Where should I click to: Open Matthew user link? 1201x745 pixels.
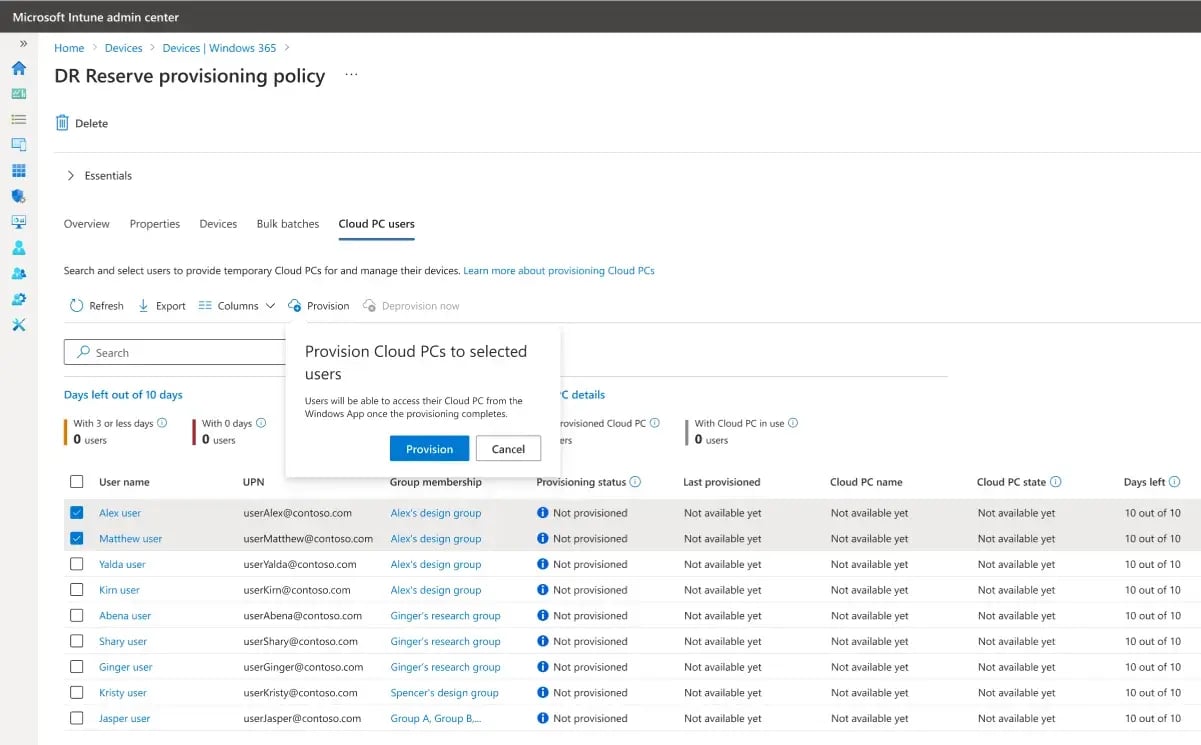[x=130, y=538]
